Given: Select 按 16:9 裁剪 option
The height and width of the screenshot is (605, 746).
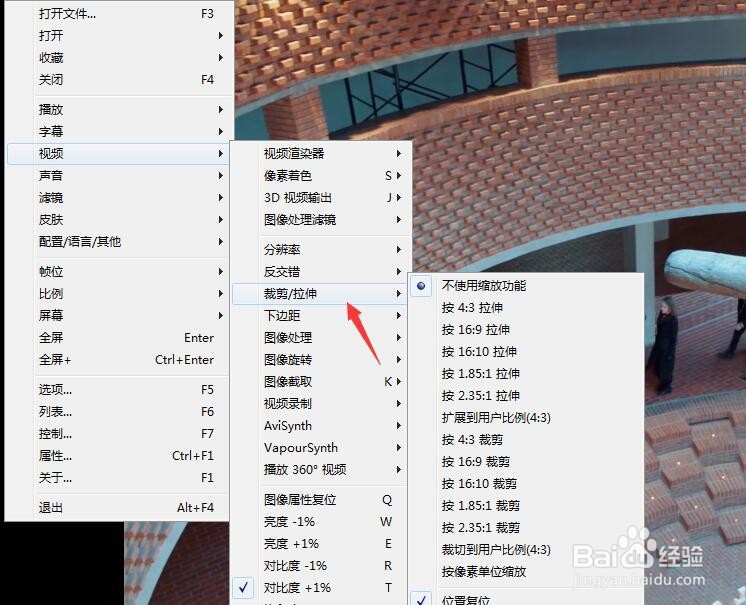Looking at the screenshot, I should [x=525, y=461].
